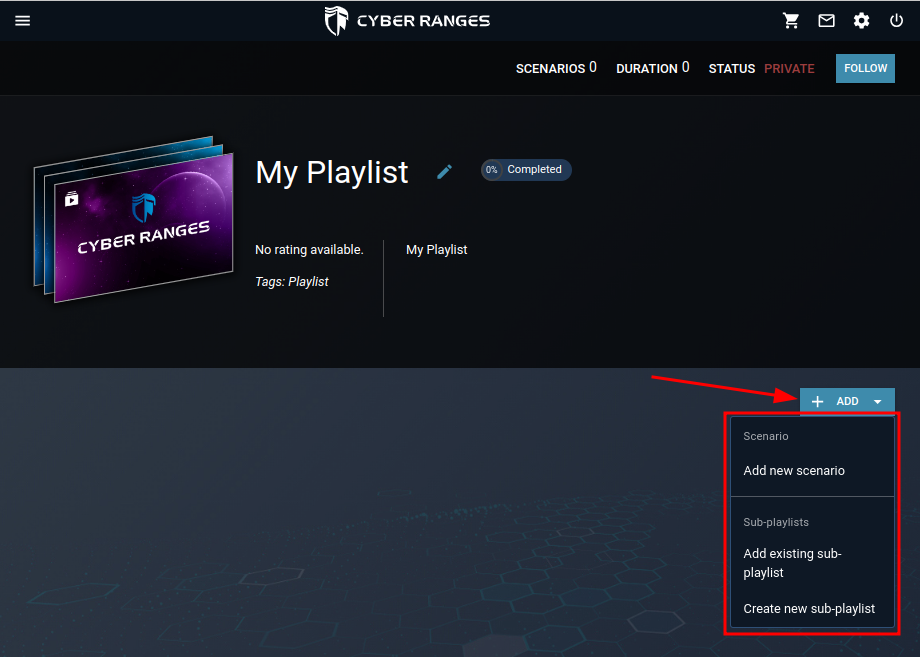Click the power/logout icon
The width and height of the screenshot is (920, 657).
(x=896, y=20)
